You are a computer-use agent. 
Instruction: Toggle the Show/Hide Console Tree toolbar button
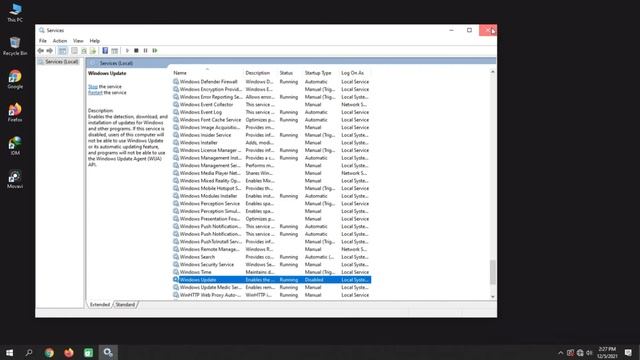tap(62, 51)
